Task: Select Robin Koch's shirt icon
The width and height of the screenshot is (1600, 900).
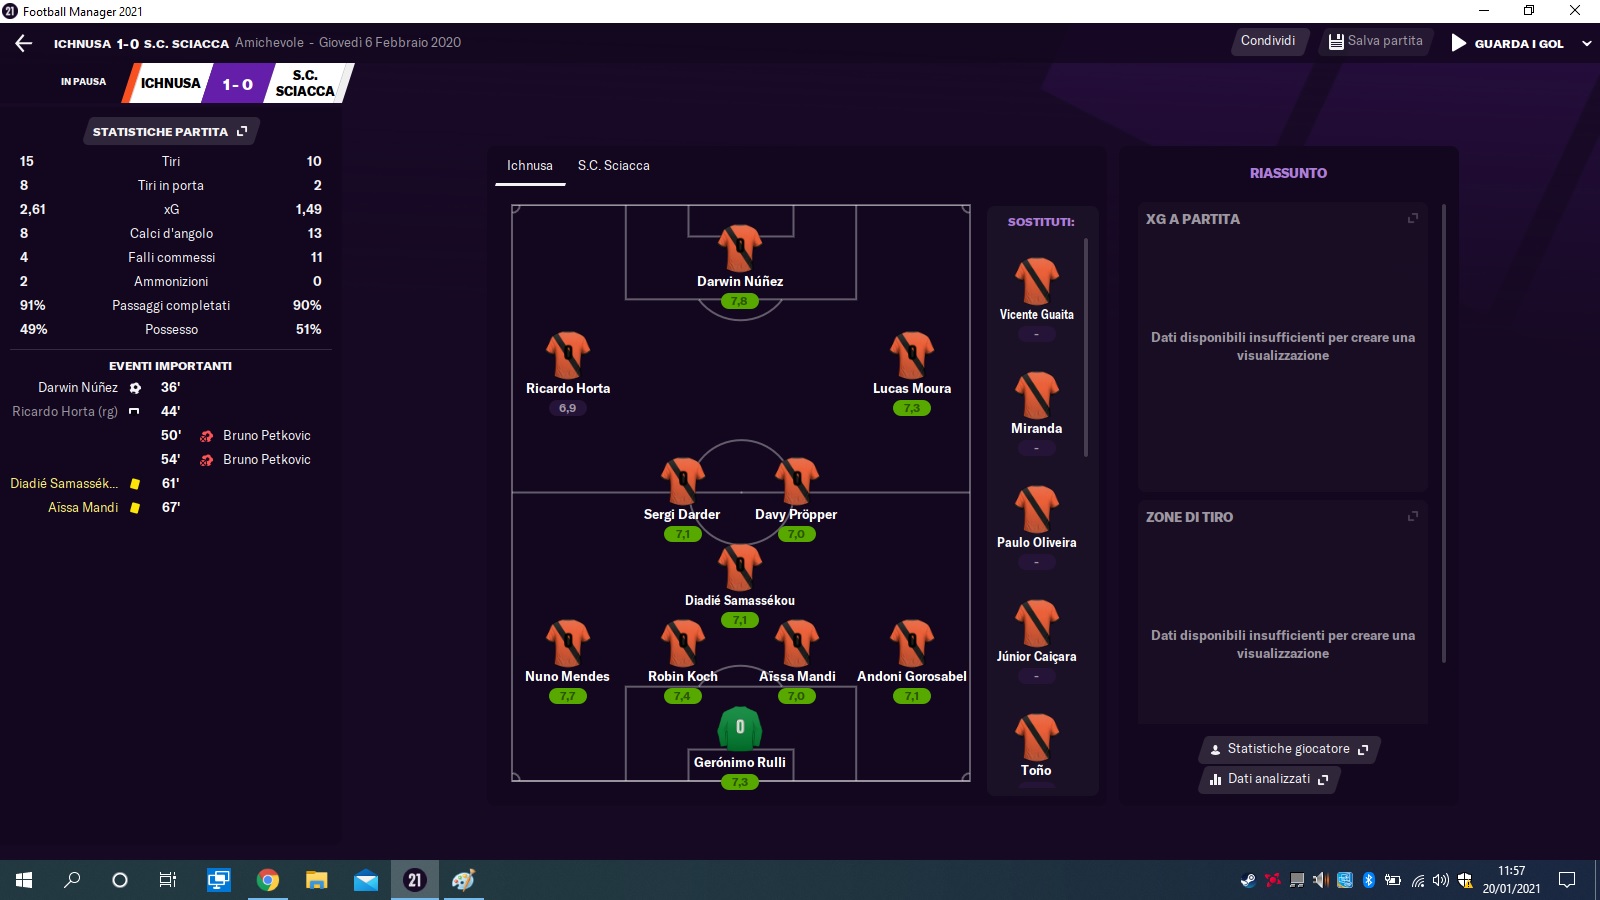Action: point(683,643)
